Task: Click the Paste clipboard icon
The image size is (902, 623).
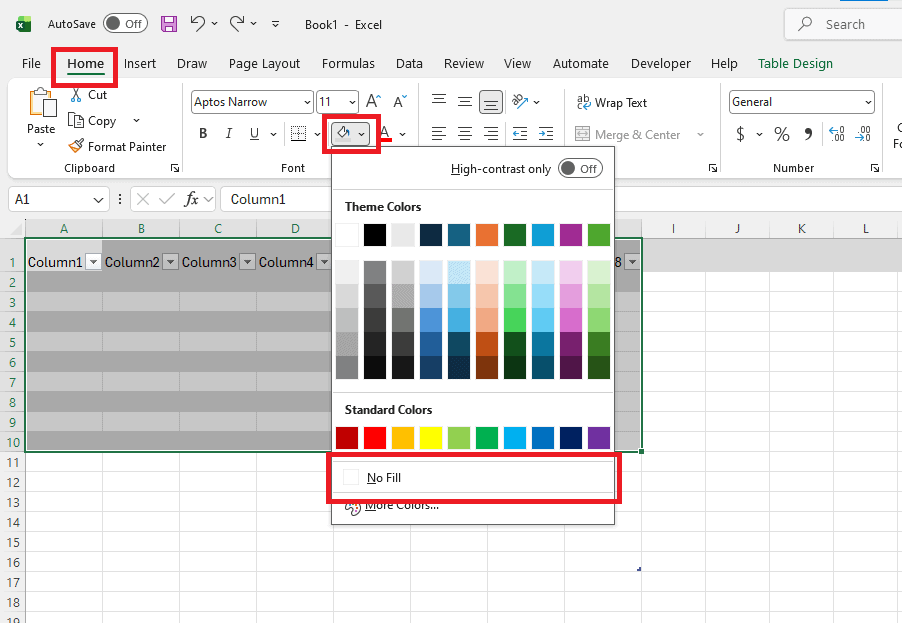Action: point(42,104)
